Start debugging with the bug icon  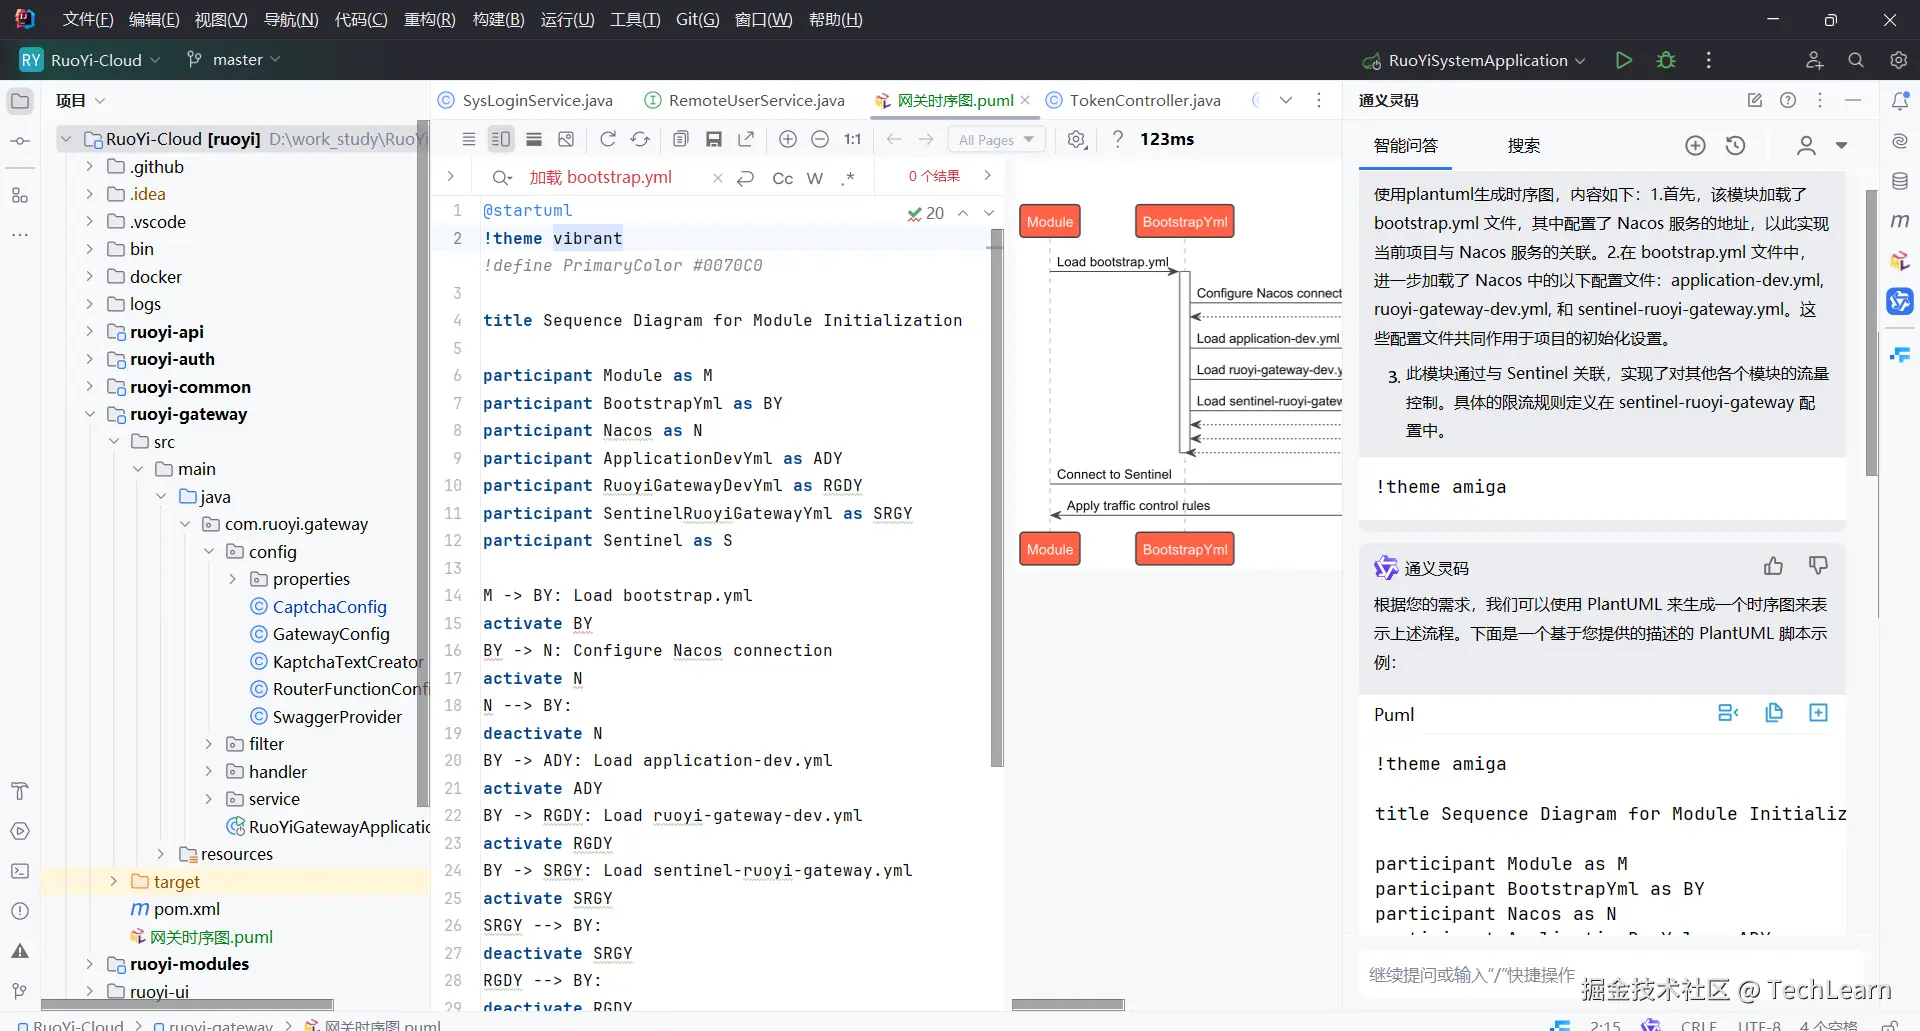1666,60
